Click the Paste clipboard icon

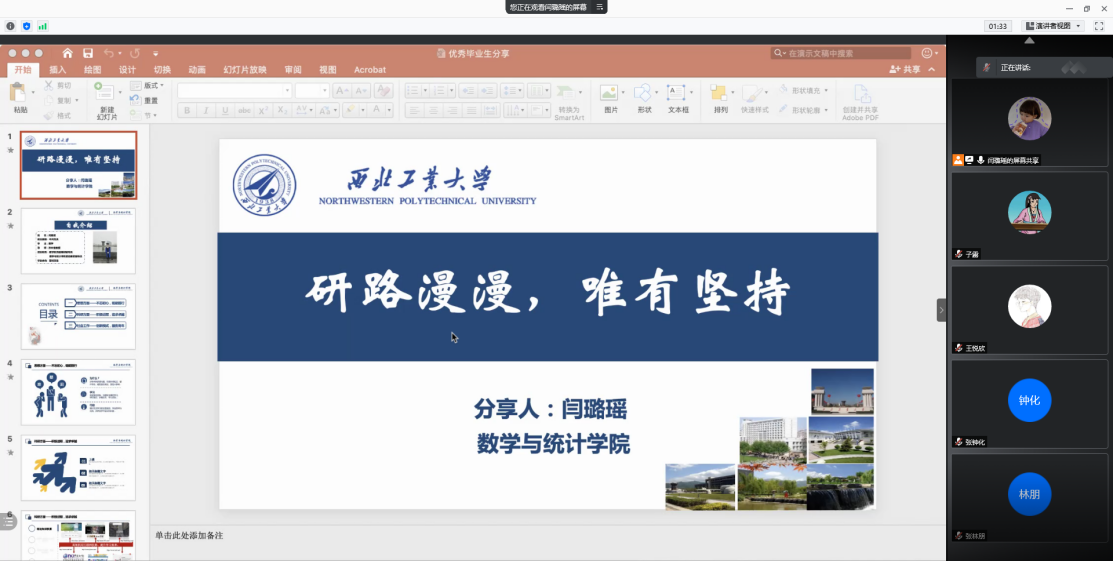pyautogui.click(x=19, y=94)
